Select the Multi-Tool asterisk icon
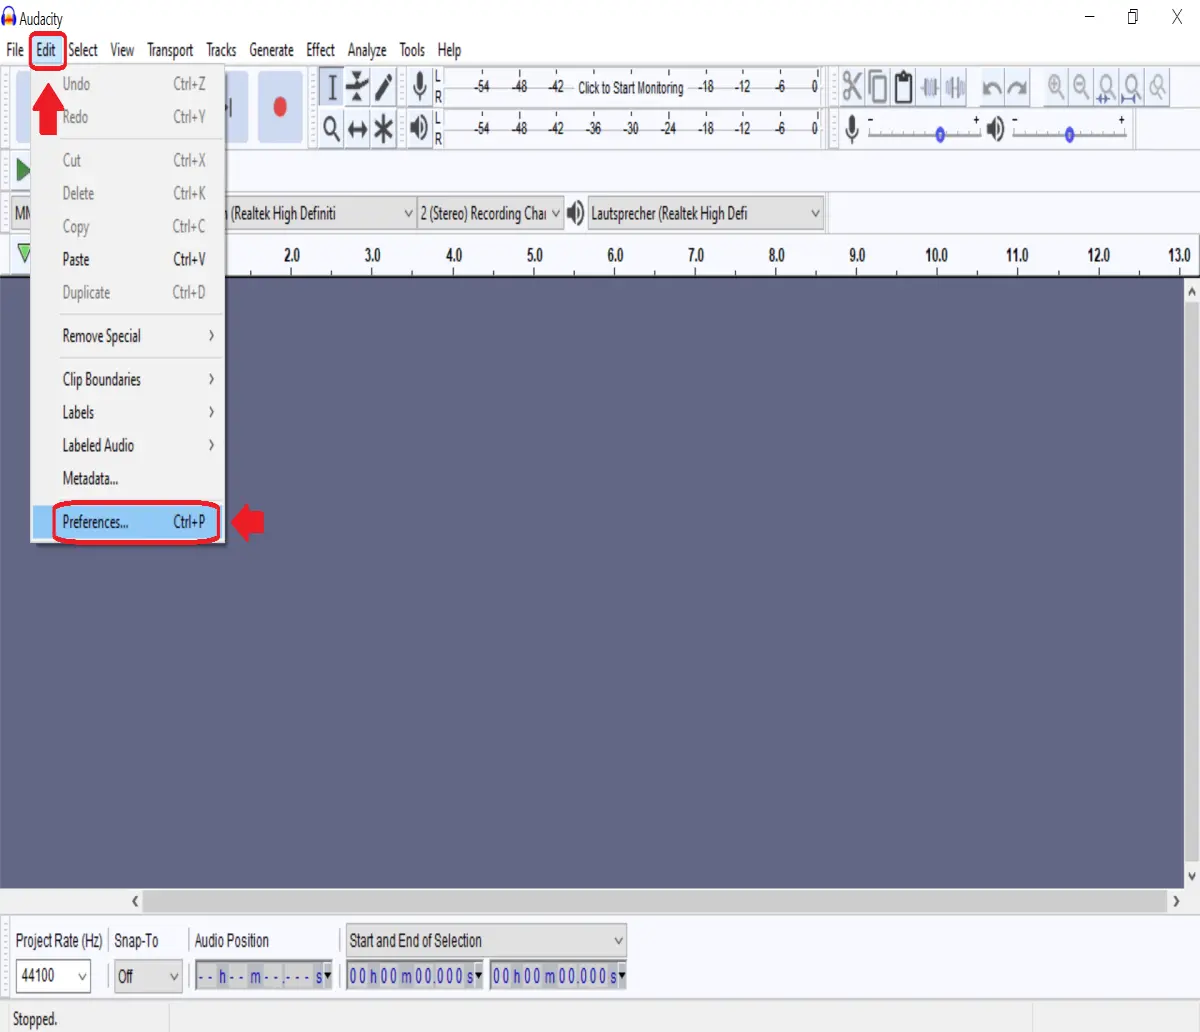 383,128
